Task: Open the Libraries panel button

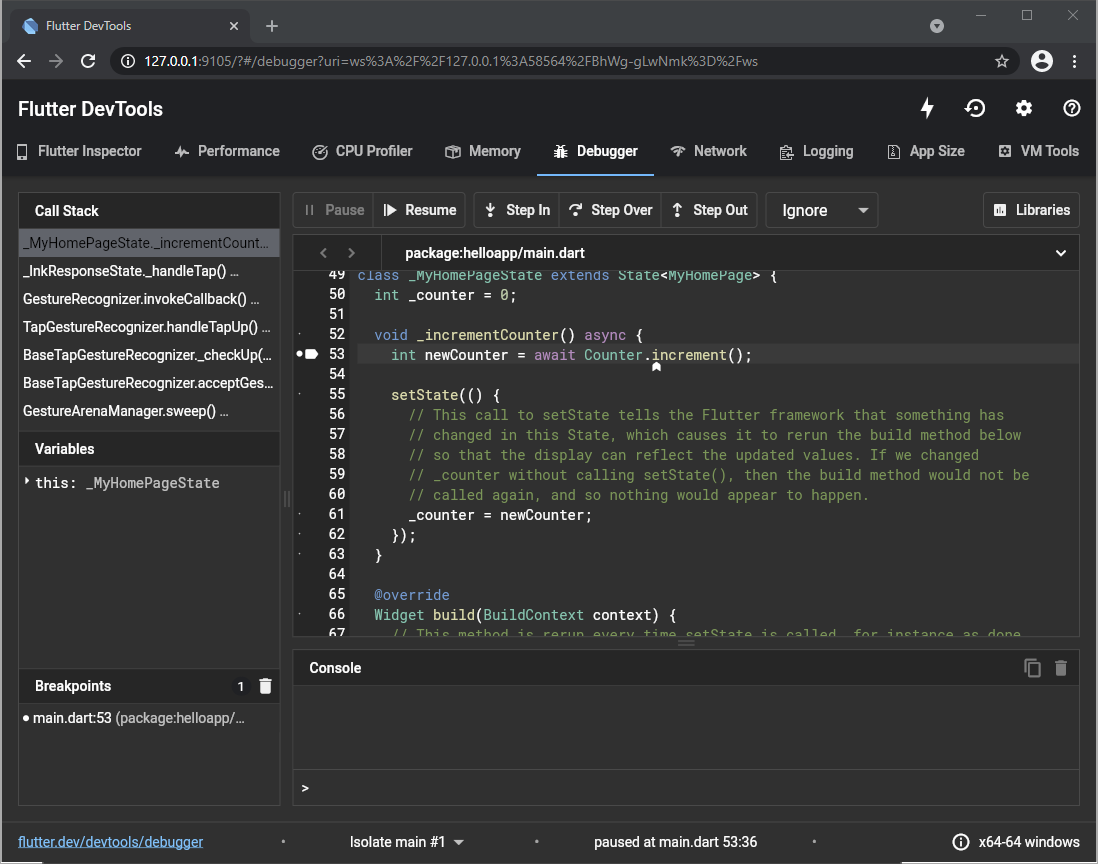Action: click(x=1031, y=210)
